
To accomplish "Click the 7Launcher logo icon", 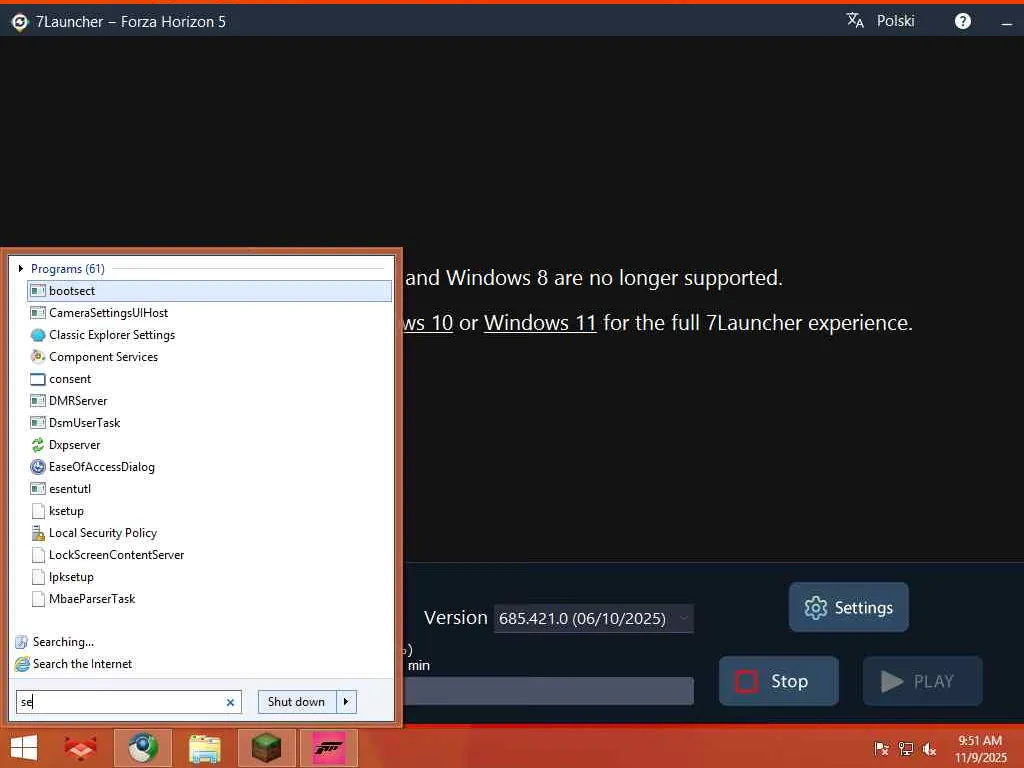I will point(20,22).
